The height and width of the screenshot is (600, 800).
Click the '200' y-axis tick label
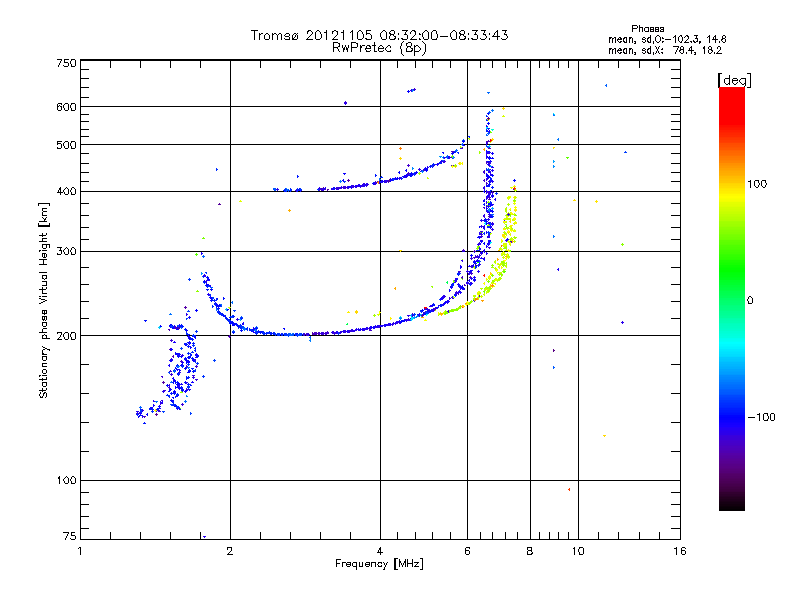66,336
